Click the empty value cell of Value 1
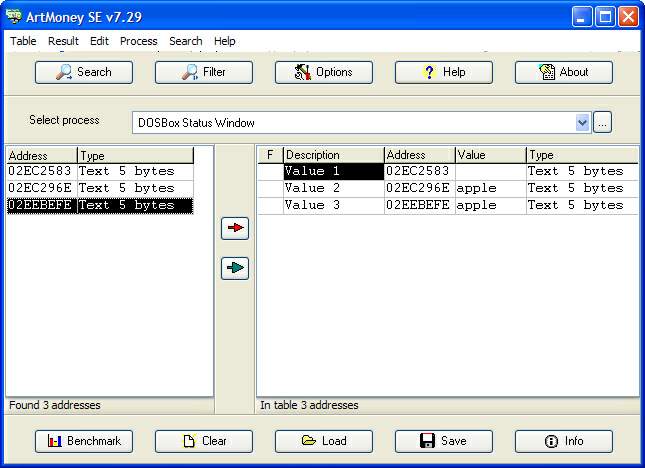 pyautogui.click(x=490, y=171)
